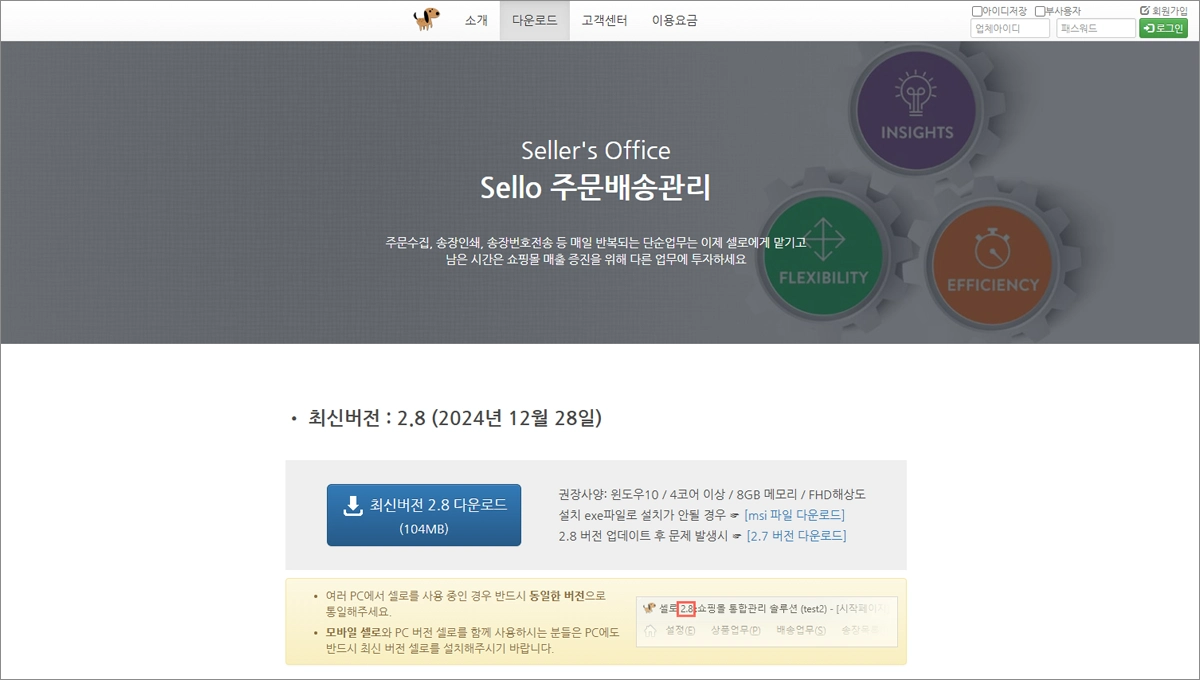1200x680 pixels.
Task: Open the 2.7 버전 다운로드 link
Action: click(796, 536)
